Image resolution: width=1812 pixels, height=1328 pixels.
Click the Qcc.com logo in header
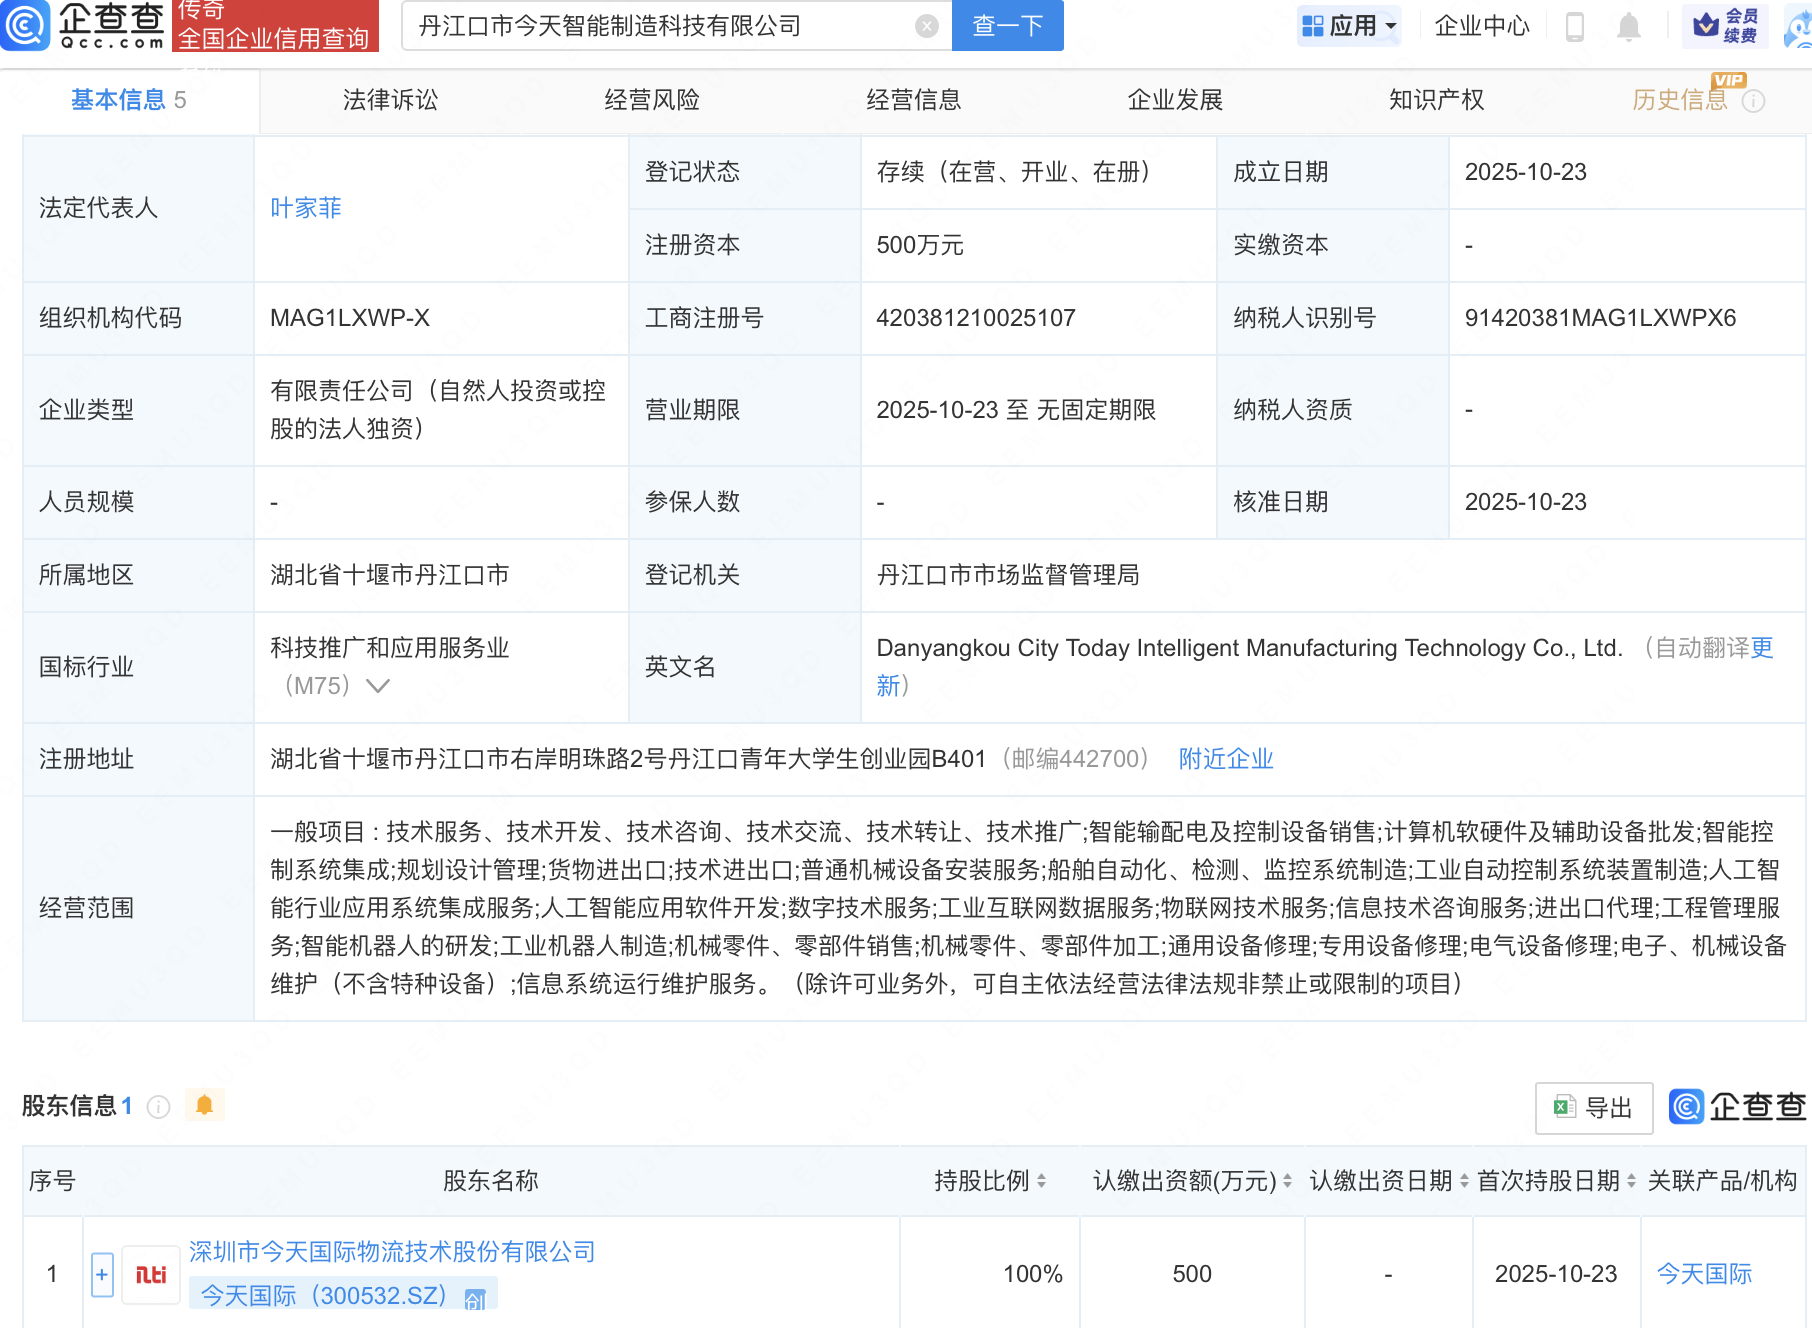[x=84, y=25]
